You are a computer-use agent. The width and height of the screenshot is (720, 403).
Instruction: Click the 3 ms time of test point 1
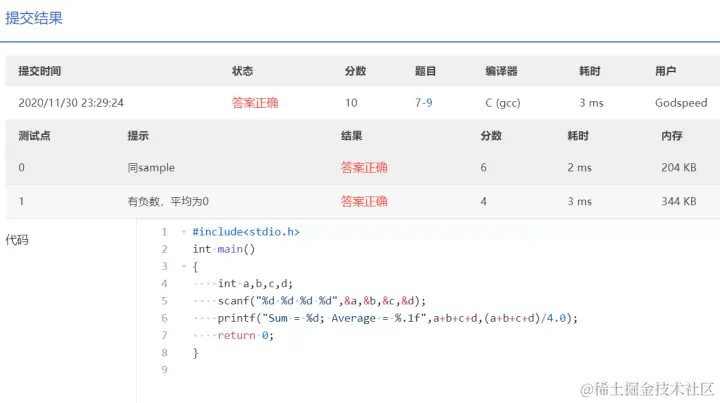coord(579,201)
